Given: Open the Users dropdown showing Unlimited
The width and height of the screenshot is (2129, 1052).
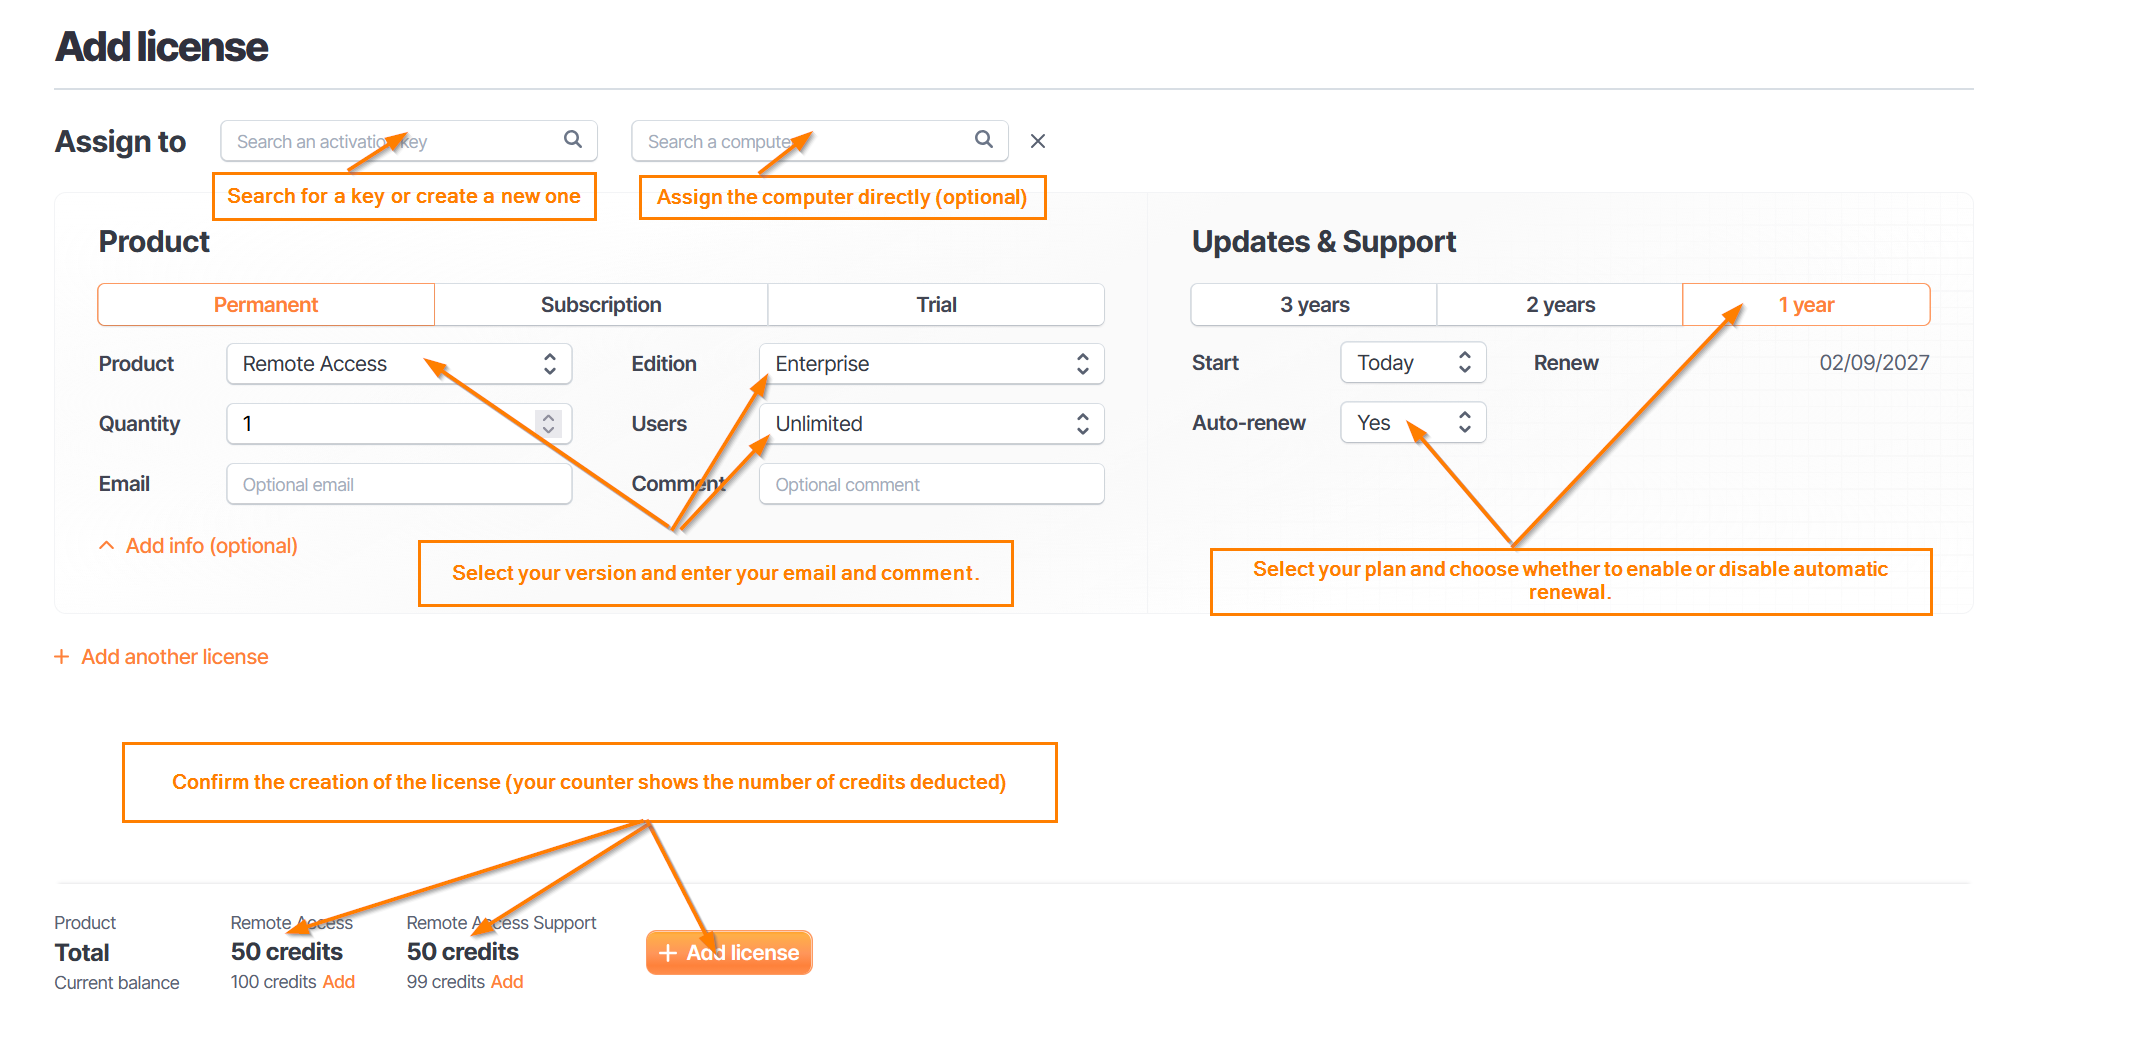Looking at the screenshot, I should pos(931,424).
